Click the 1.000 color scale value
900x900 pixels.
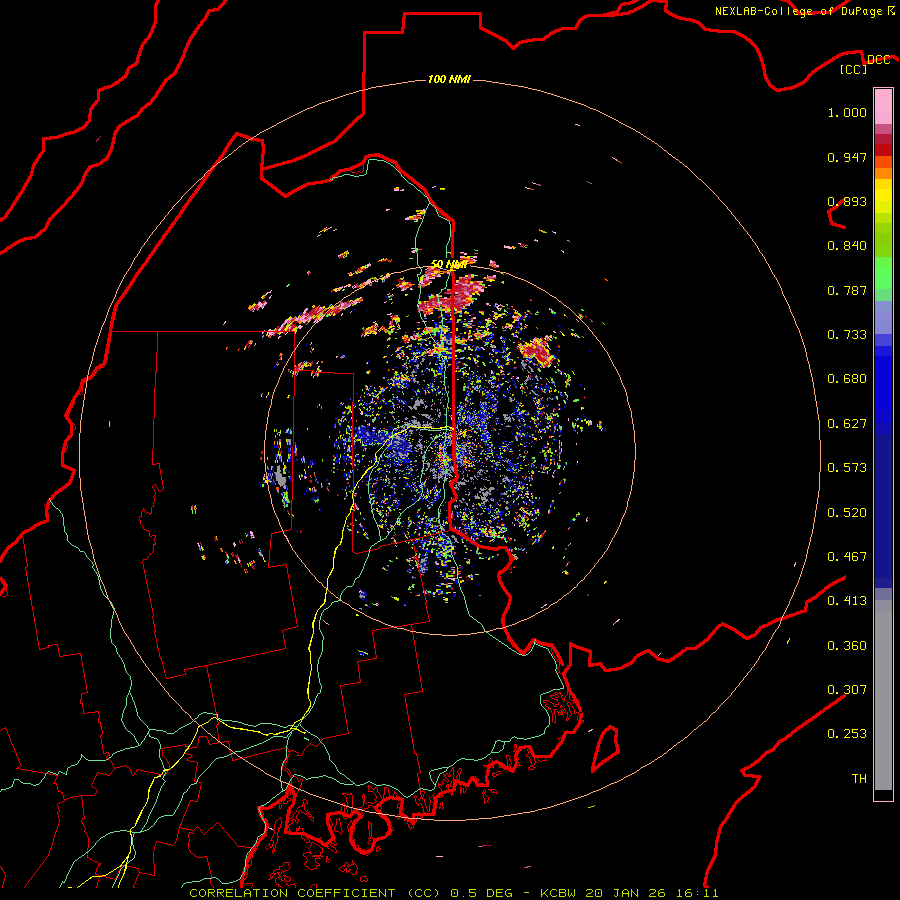tap(847, 112)
